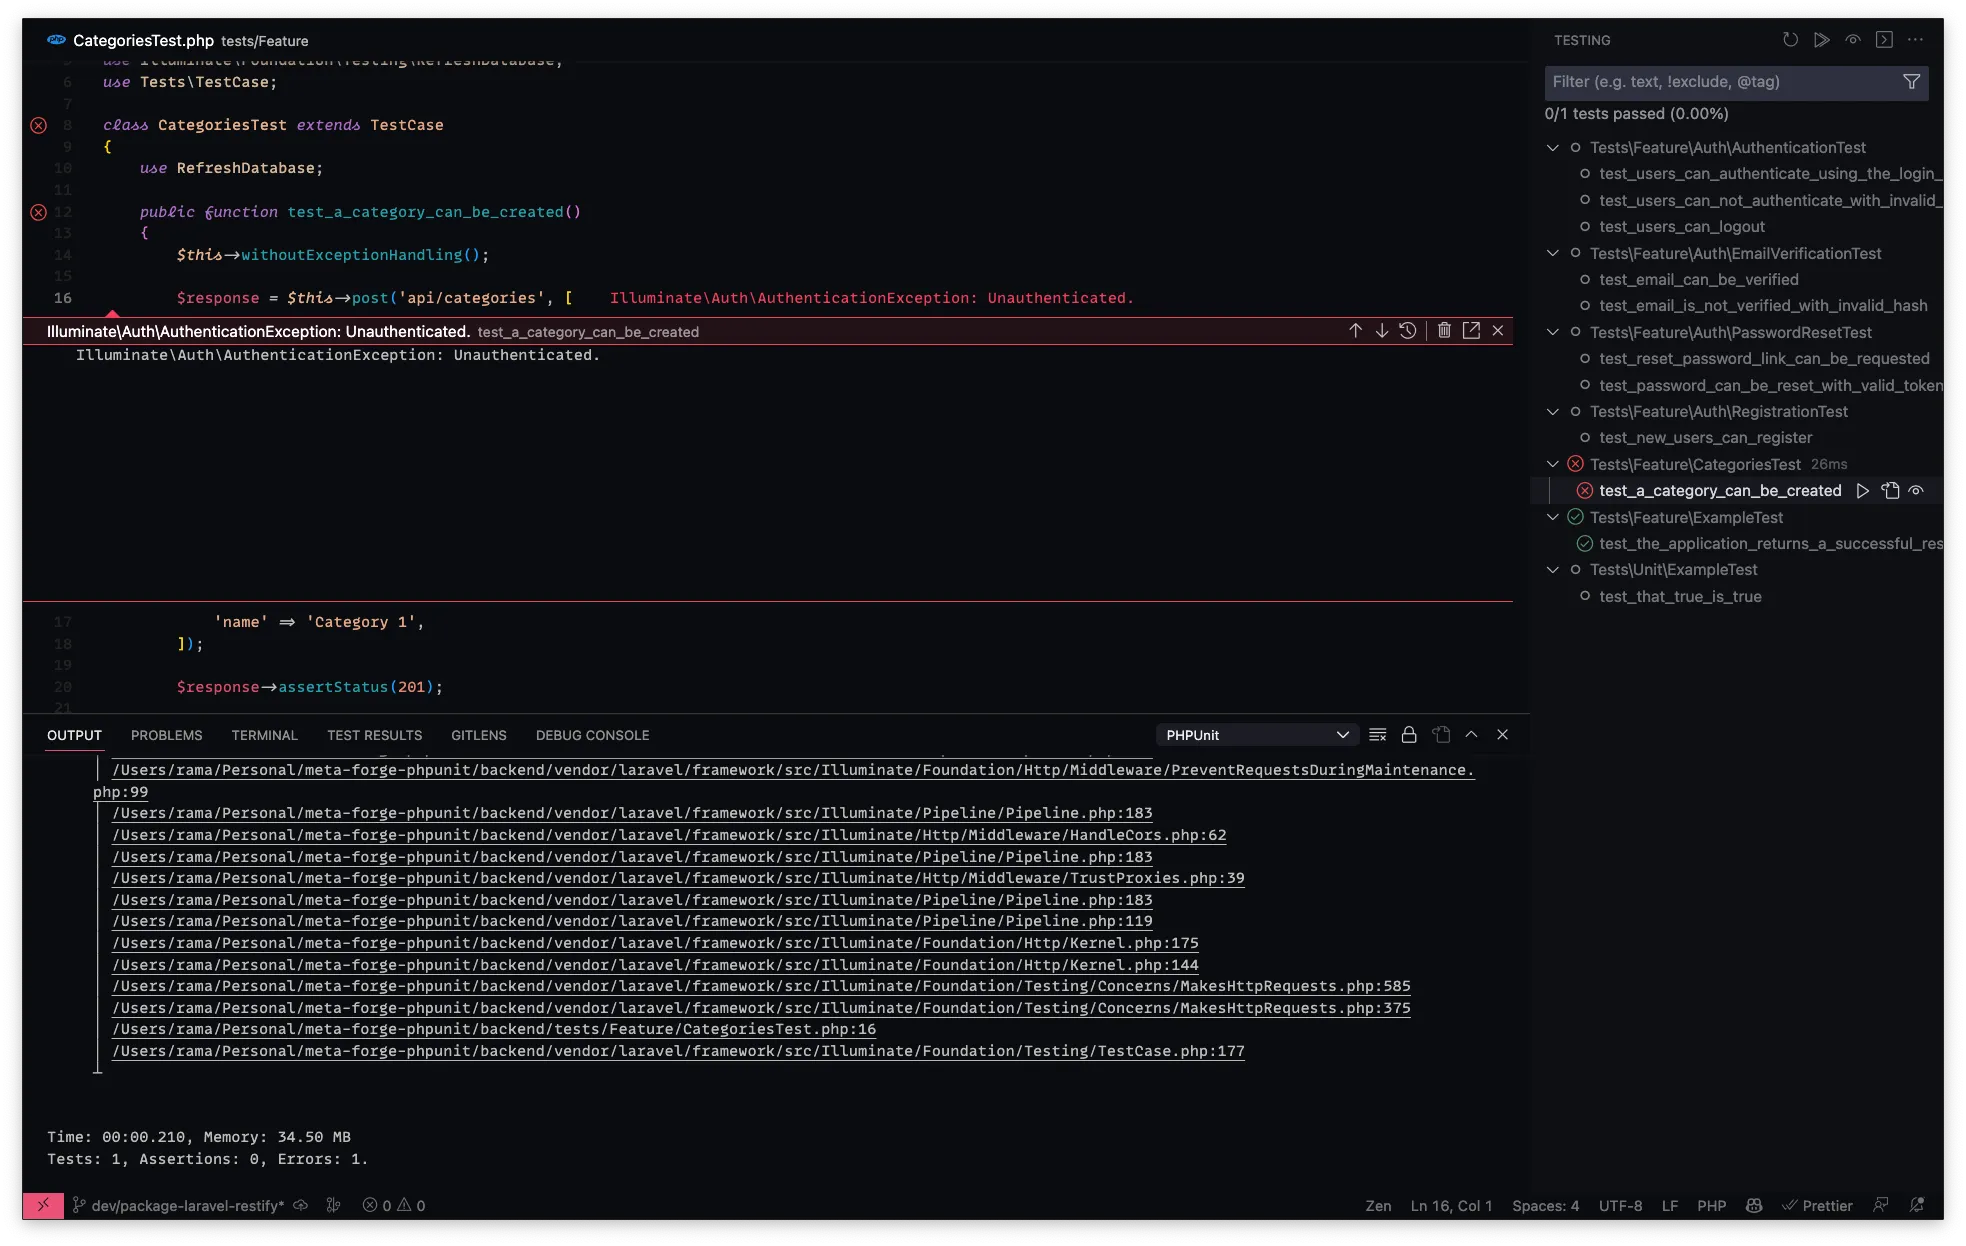
Task: Open errors and warnings count indicator
Action: coord(394,1206)
